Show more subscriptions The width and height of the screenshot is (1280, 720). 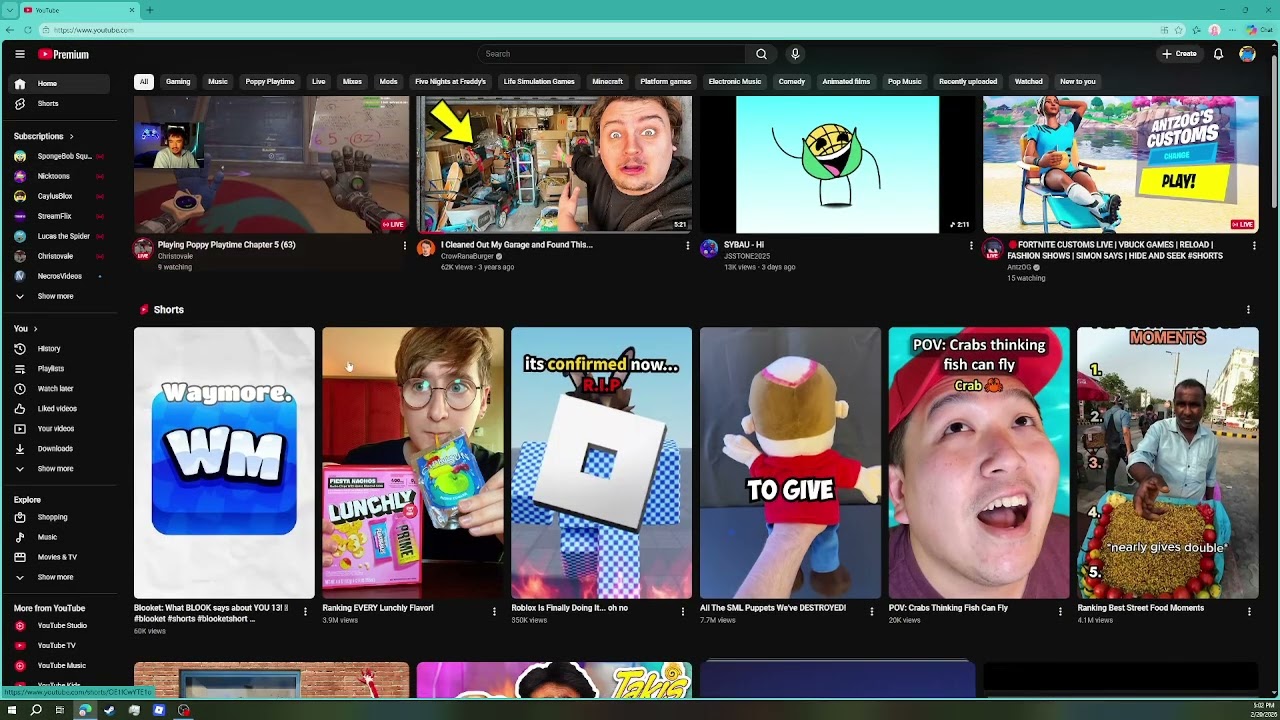point(60,296)
